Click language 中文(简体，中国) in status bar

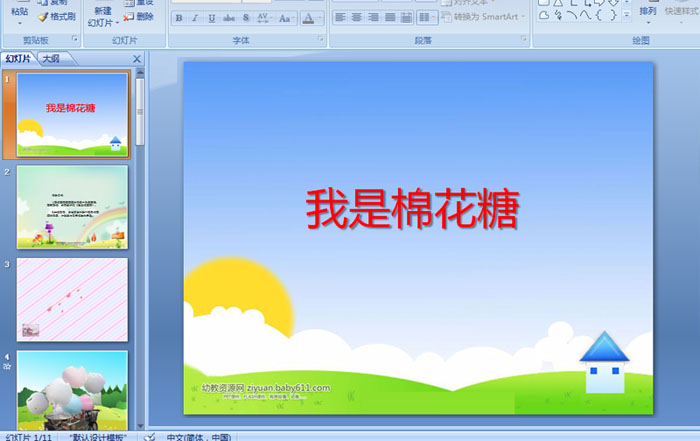199,437
